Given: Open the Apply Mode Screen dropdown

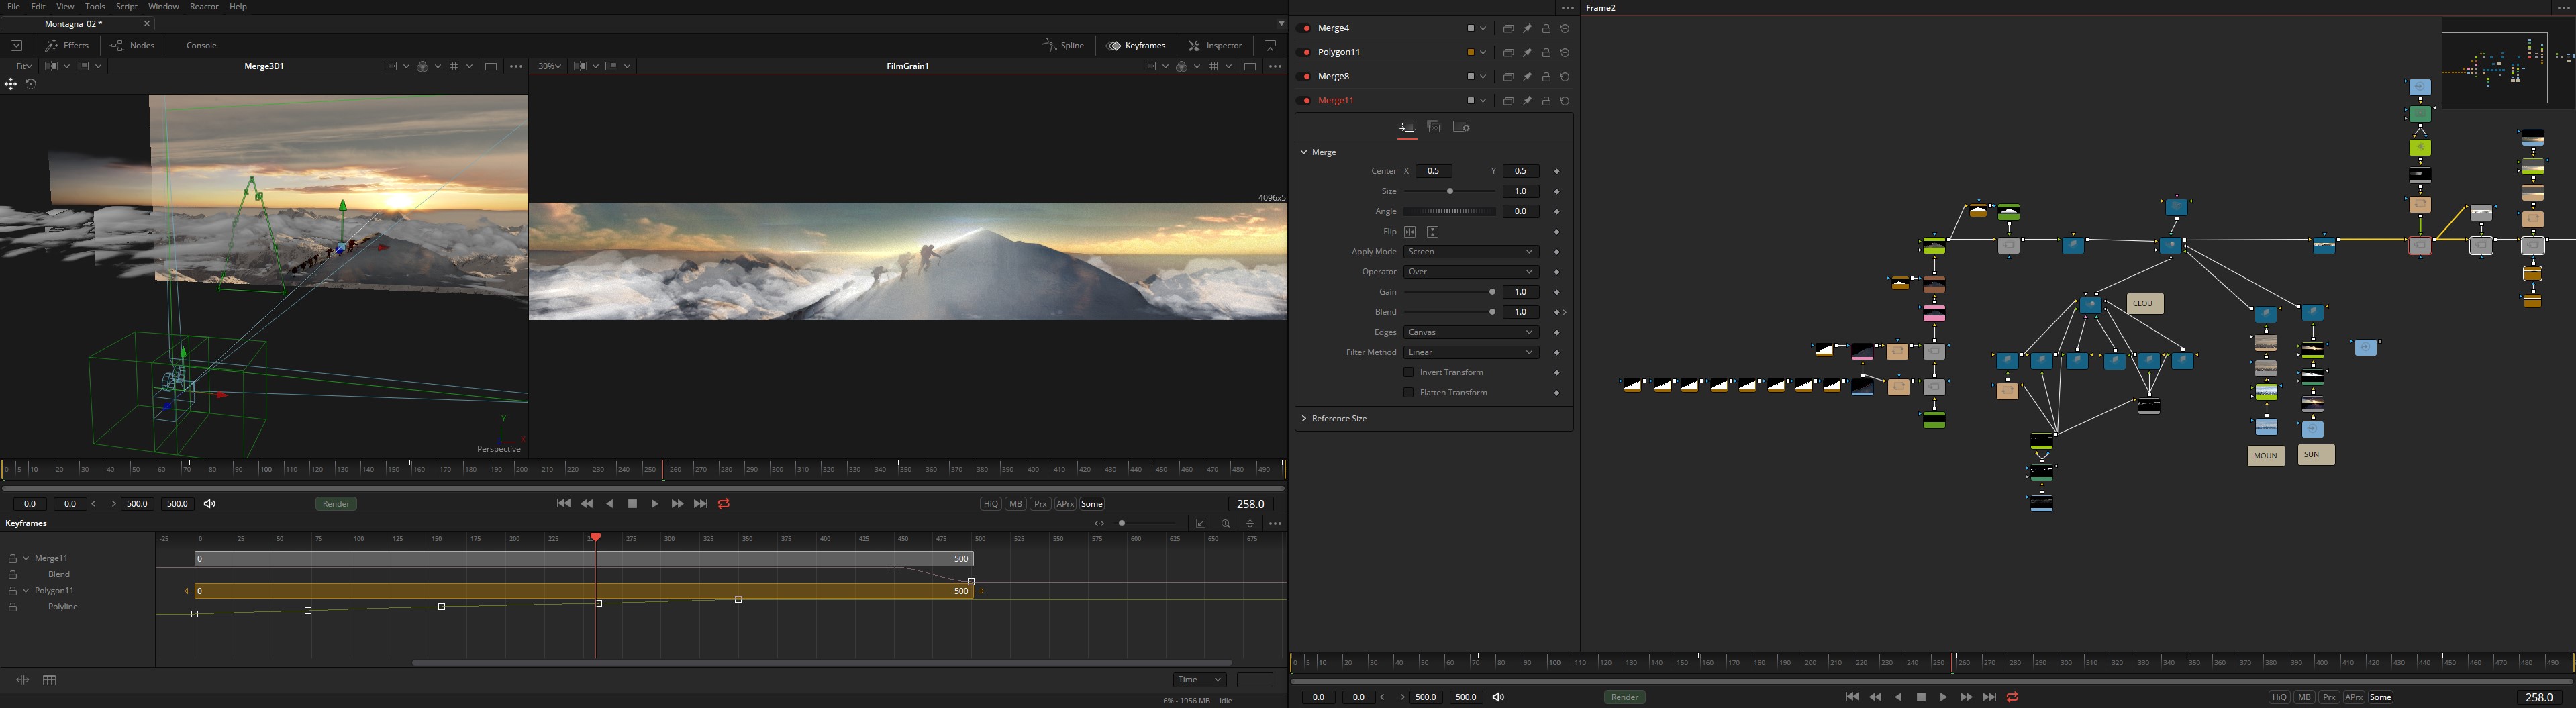Looking at the screenshot, I should click(x=1471, y=252).
